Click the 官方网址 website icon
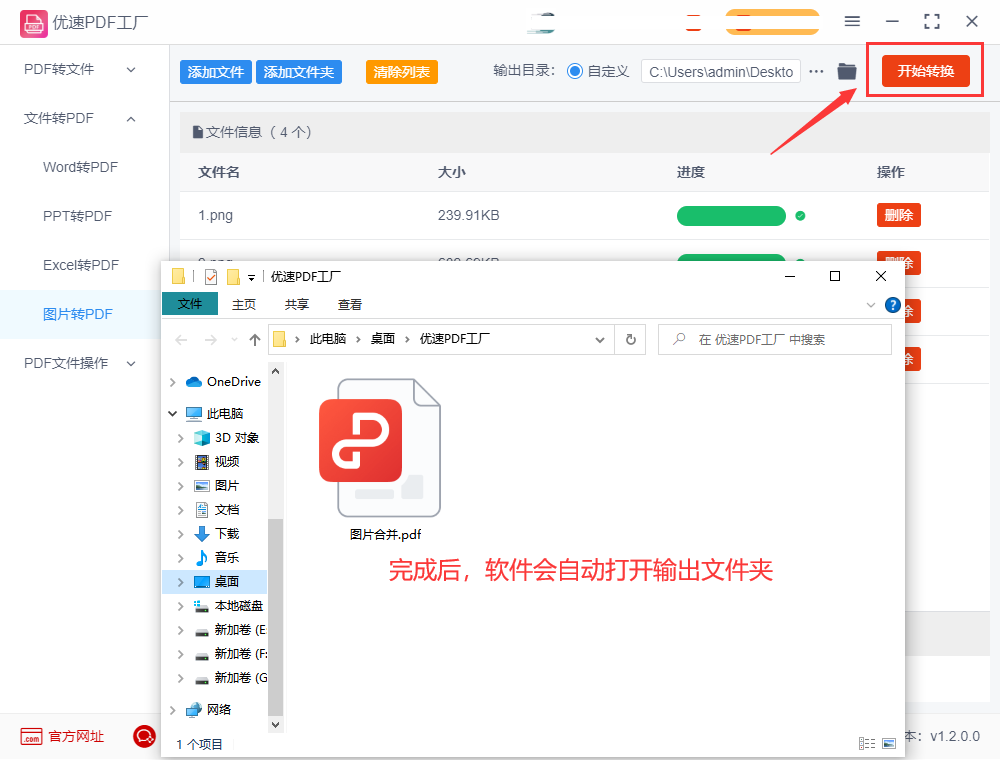 pos(31,736)
